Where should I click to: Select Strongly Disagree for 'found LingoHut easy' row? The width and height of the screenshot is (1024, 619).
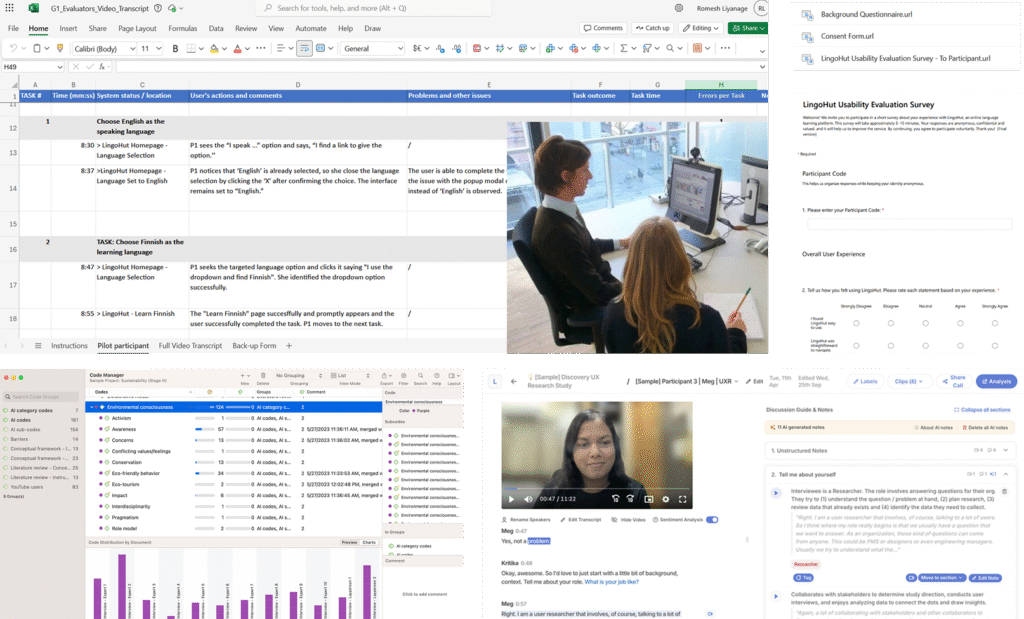click(856, 323)
